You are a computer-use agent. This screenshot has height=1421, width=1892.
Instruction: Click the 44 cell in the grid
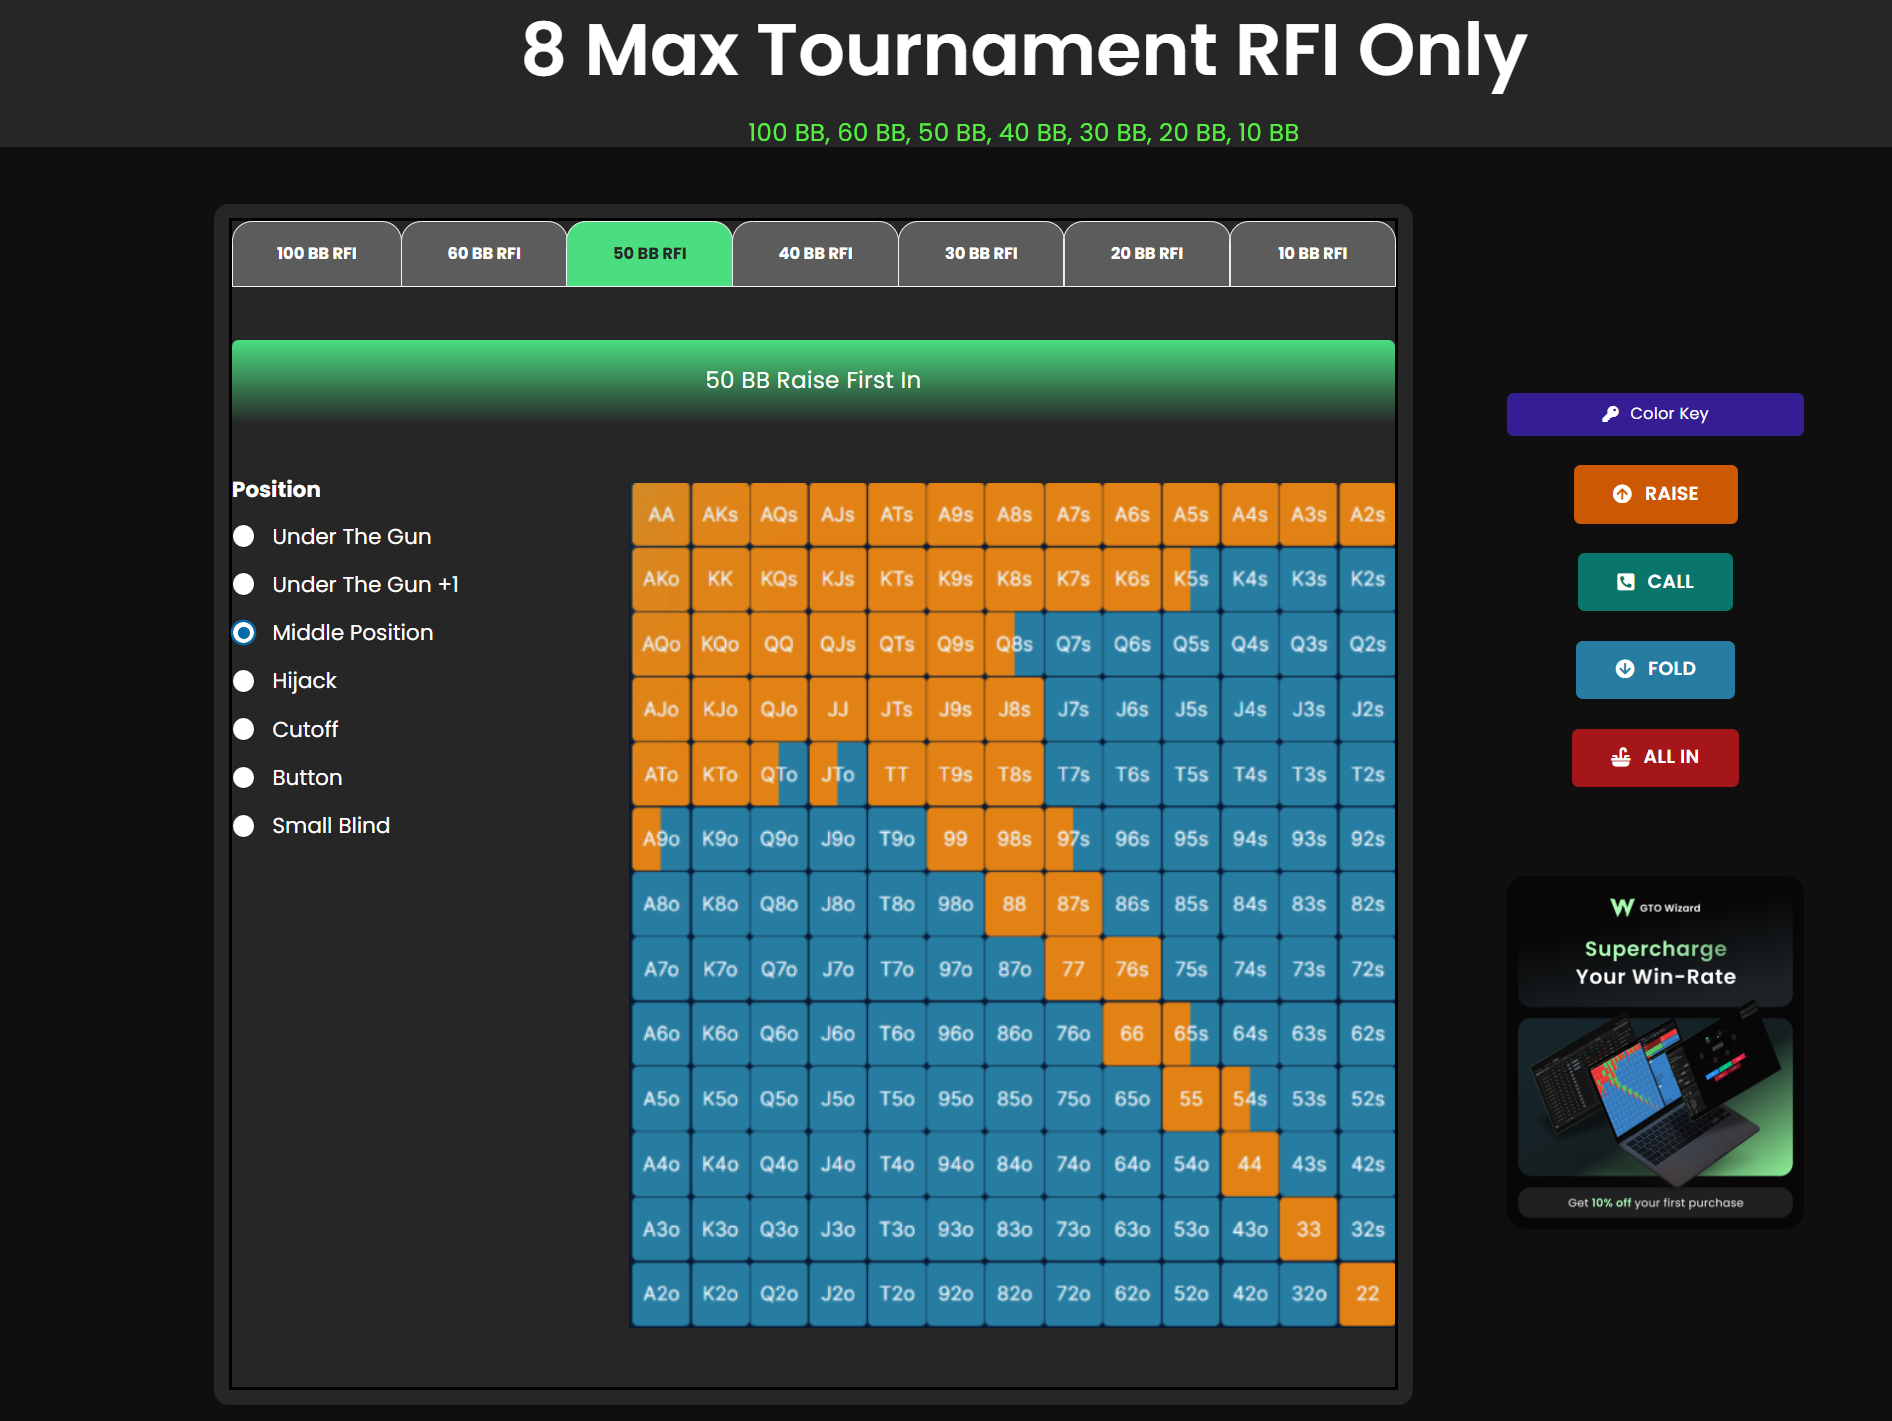click(x=1250, y=1164)
